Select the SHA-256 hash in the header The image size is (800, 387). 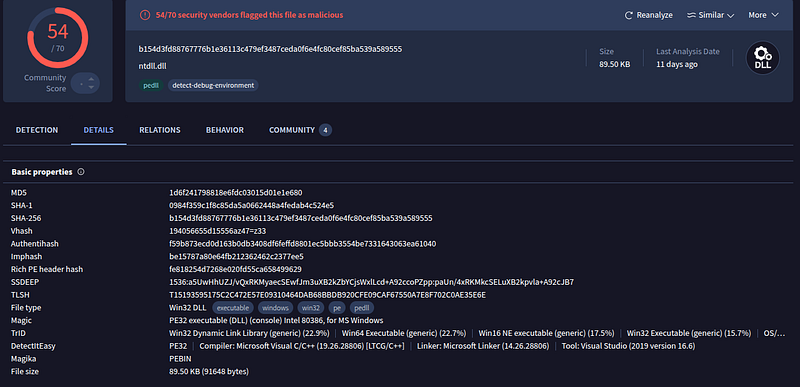(270, 49)
